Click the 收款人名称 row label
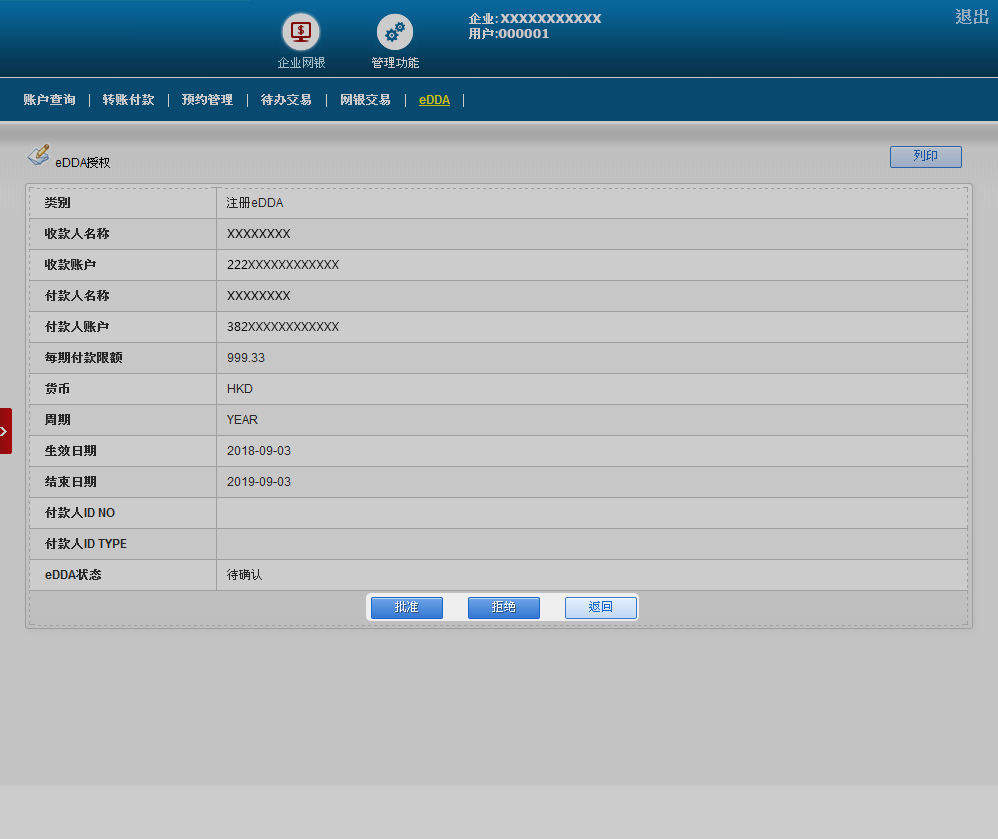Screen dimensions: 998x839 (x=77, y=234)
